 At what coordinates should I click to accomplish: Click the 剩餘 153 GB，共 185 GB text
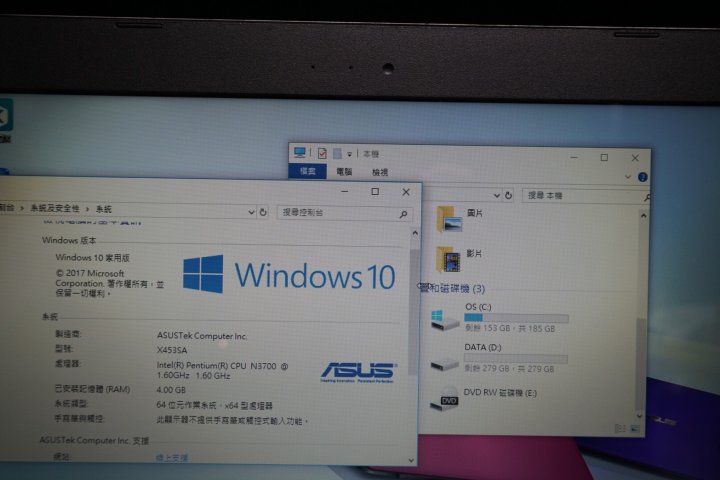pyautogui.click(x=510, y=328)
